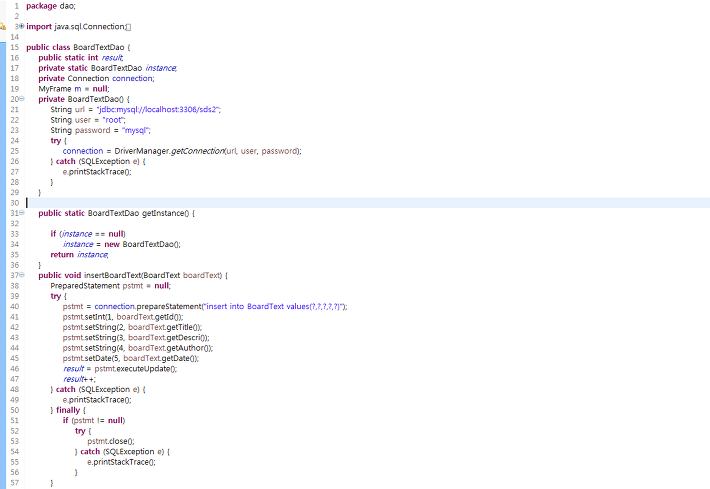Click the 'connection' field on line 18

133,78
